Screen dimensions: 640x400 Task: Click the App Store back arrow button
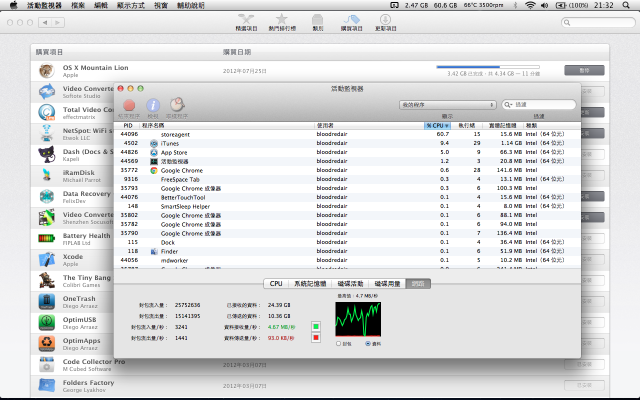(x=45, y=22)
